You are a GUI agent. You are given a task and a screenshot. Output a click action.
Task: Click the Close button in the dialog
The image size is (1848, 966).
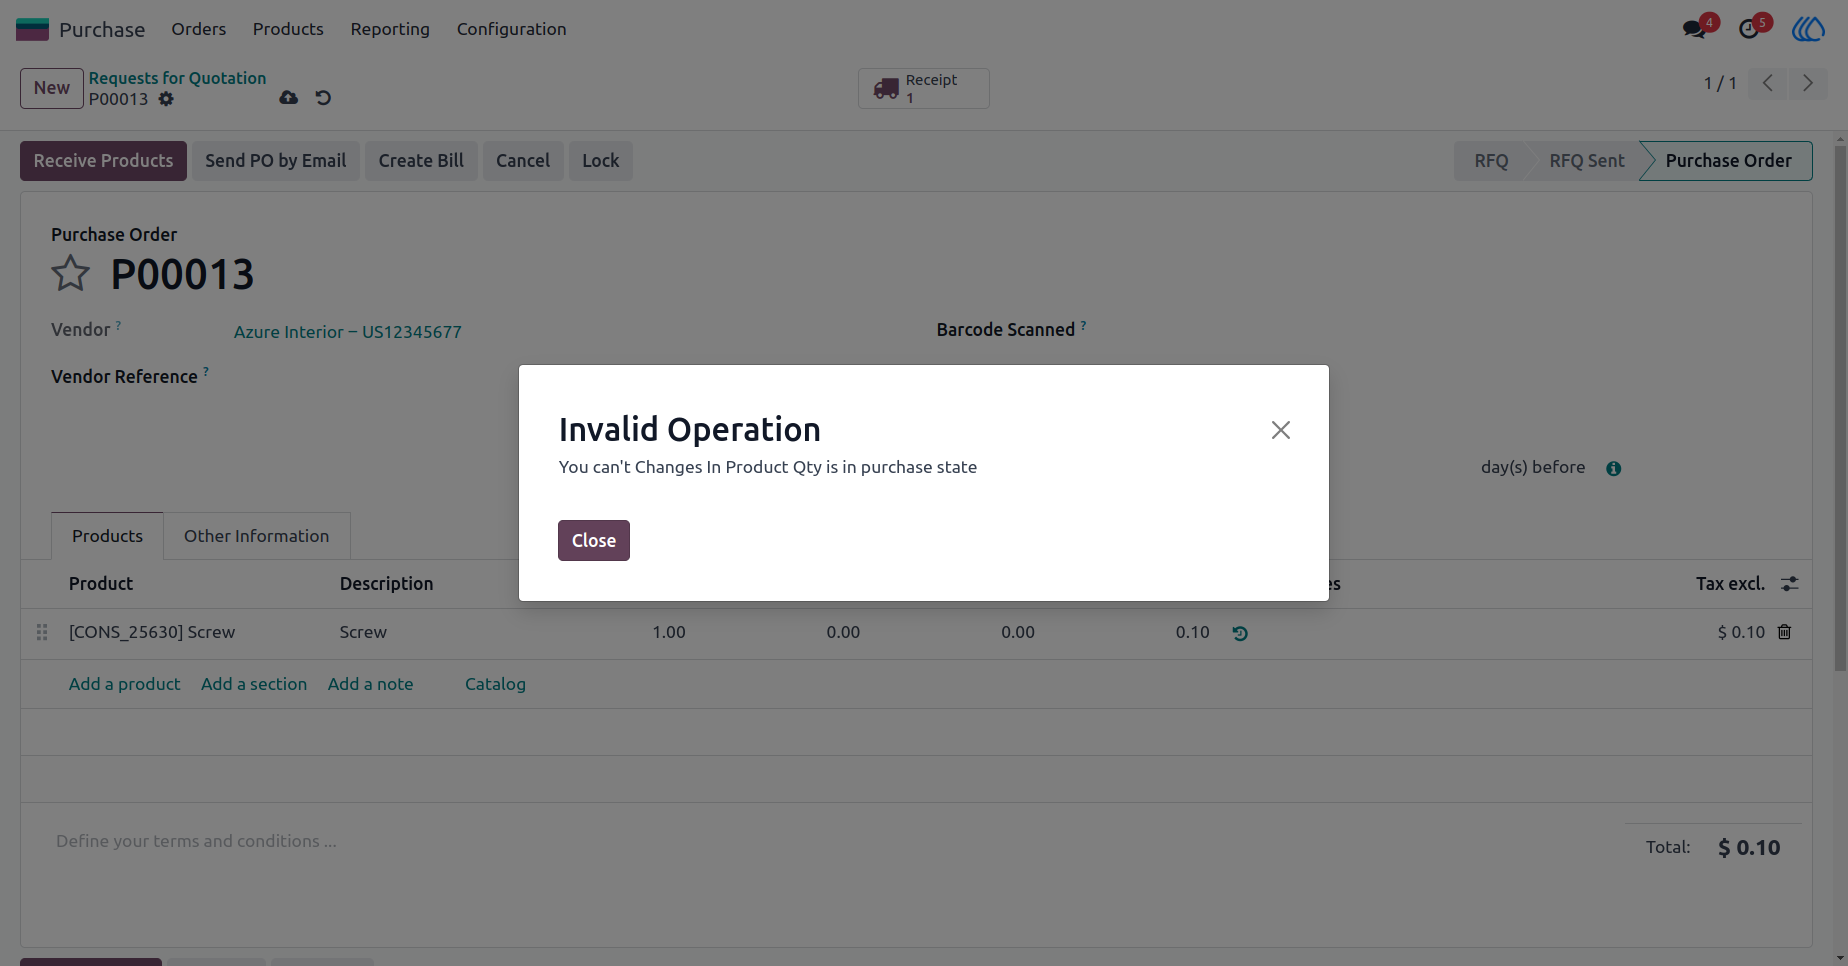coord(594,541)
